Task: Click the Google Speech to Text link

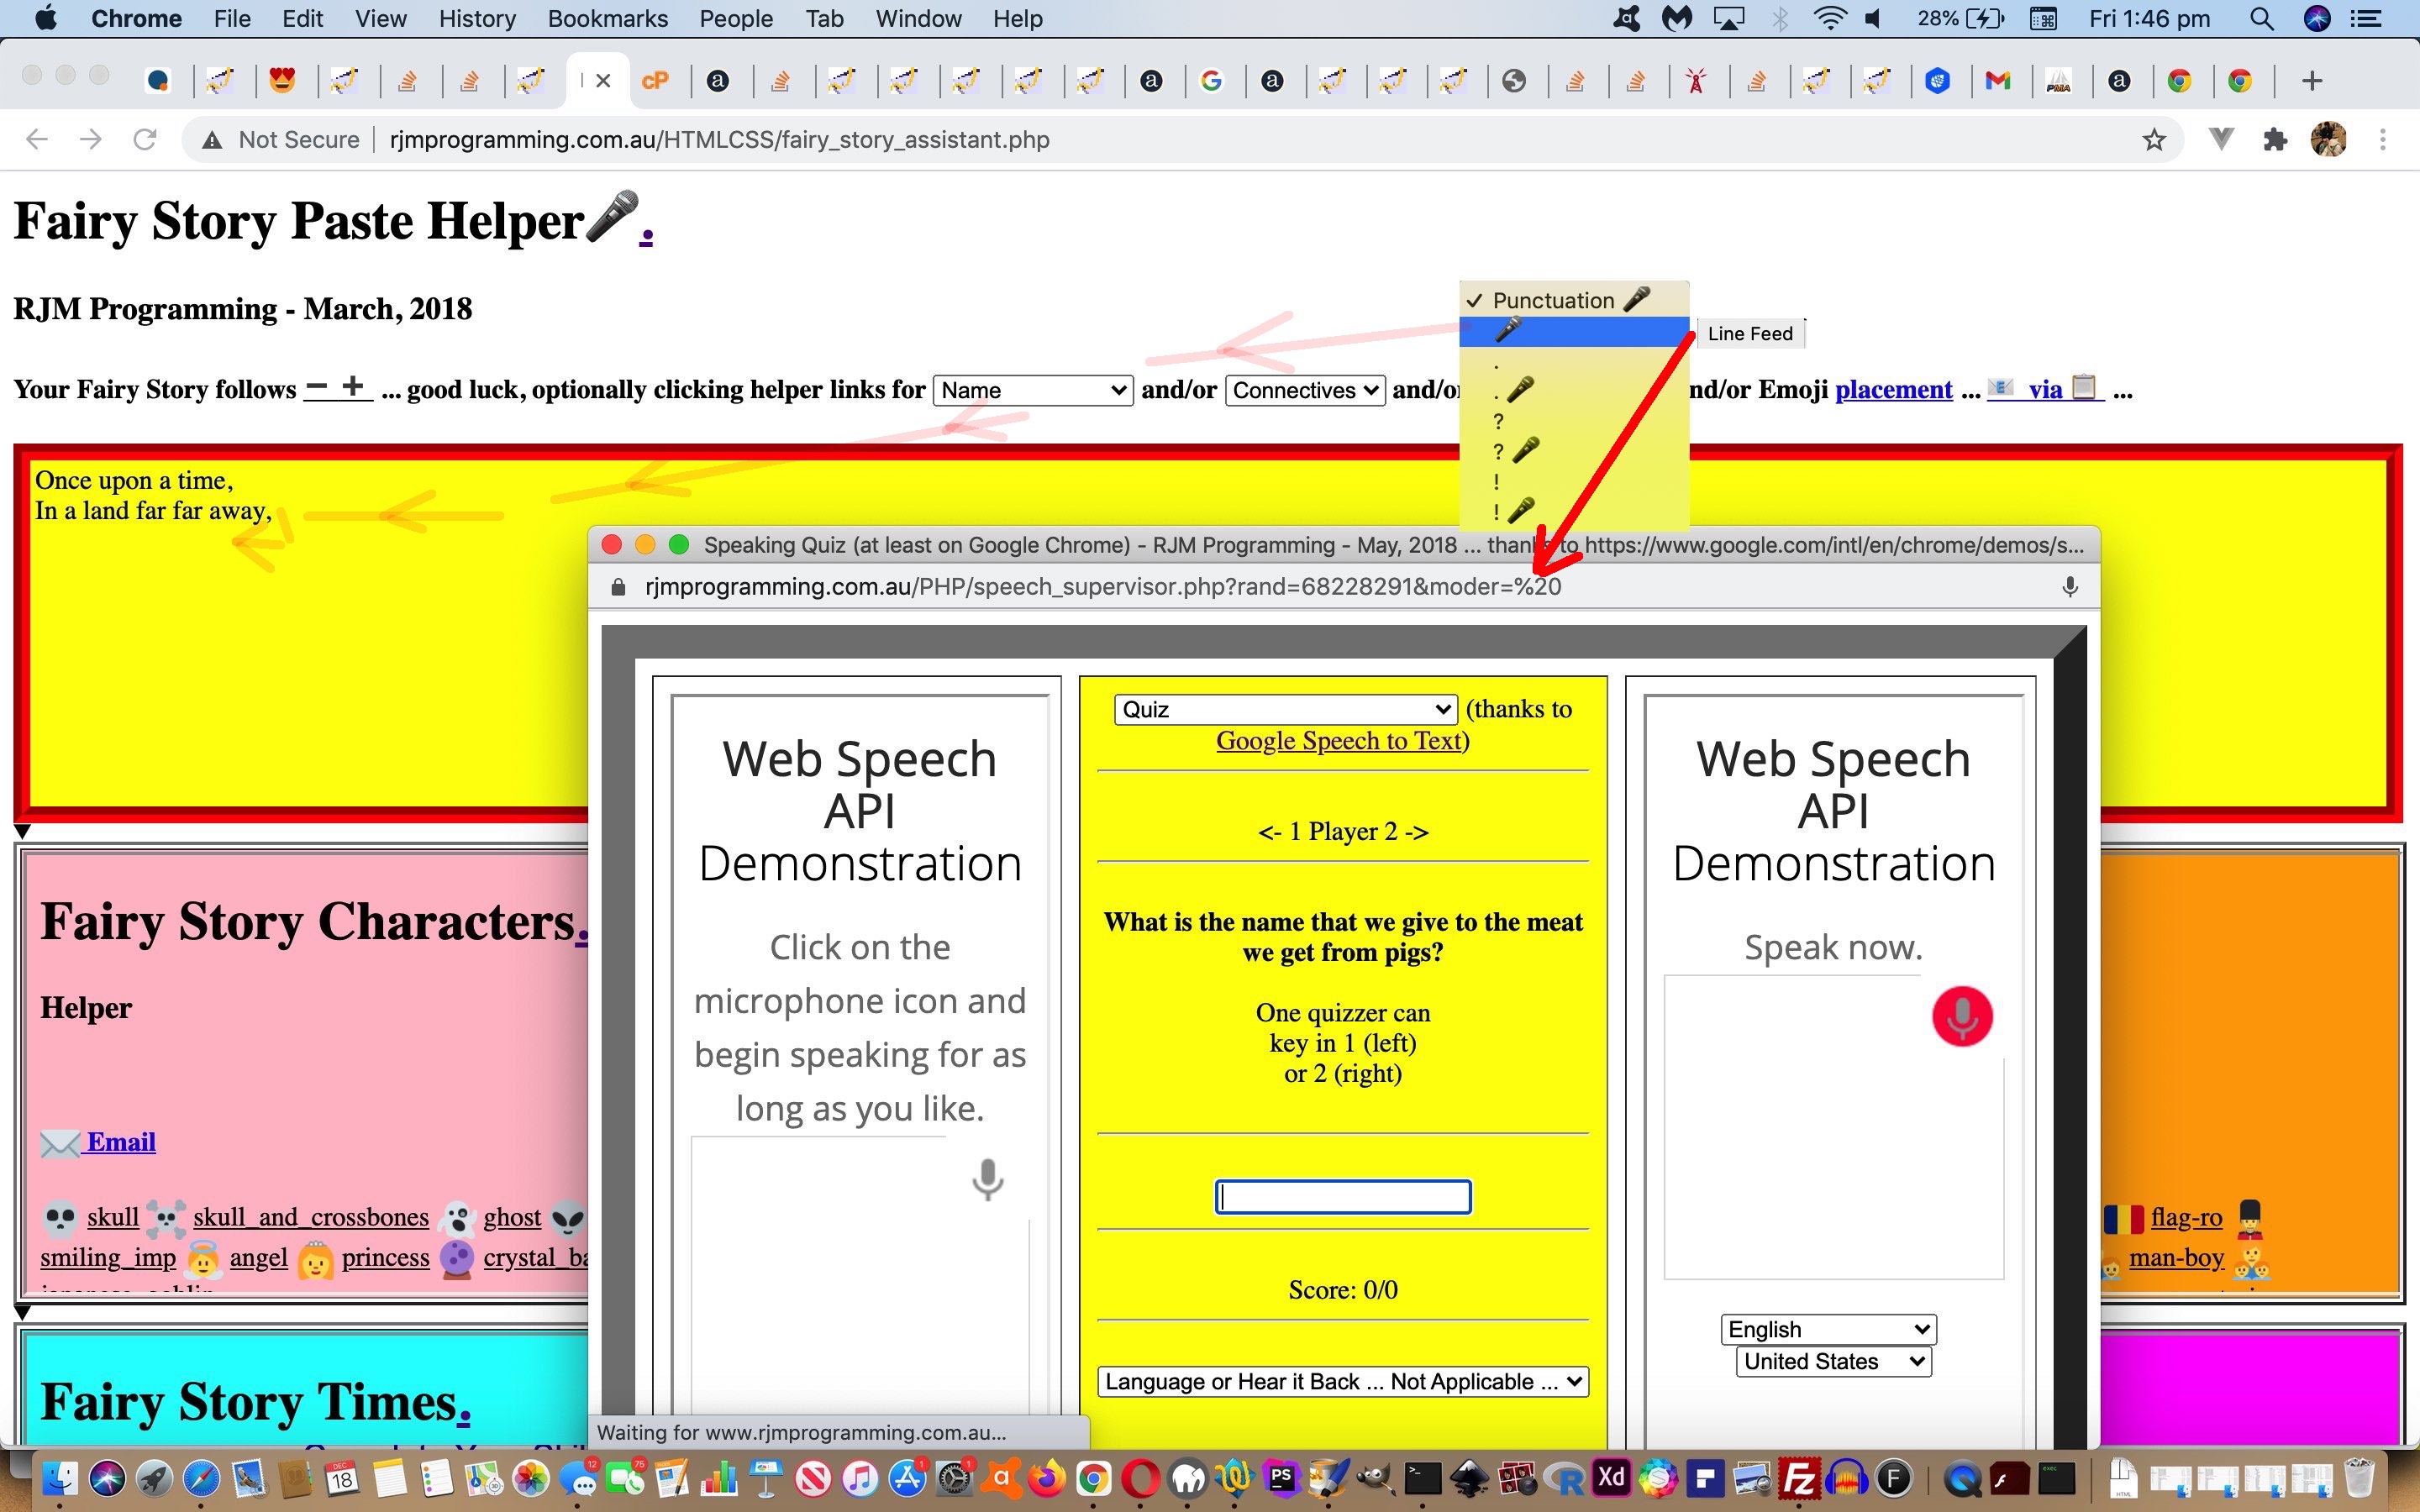Action: coord(1342,738)
